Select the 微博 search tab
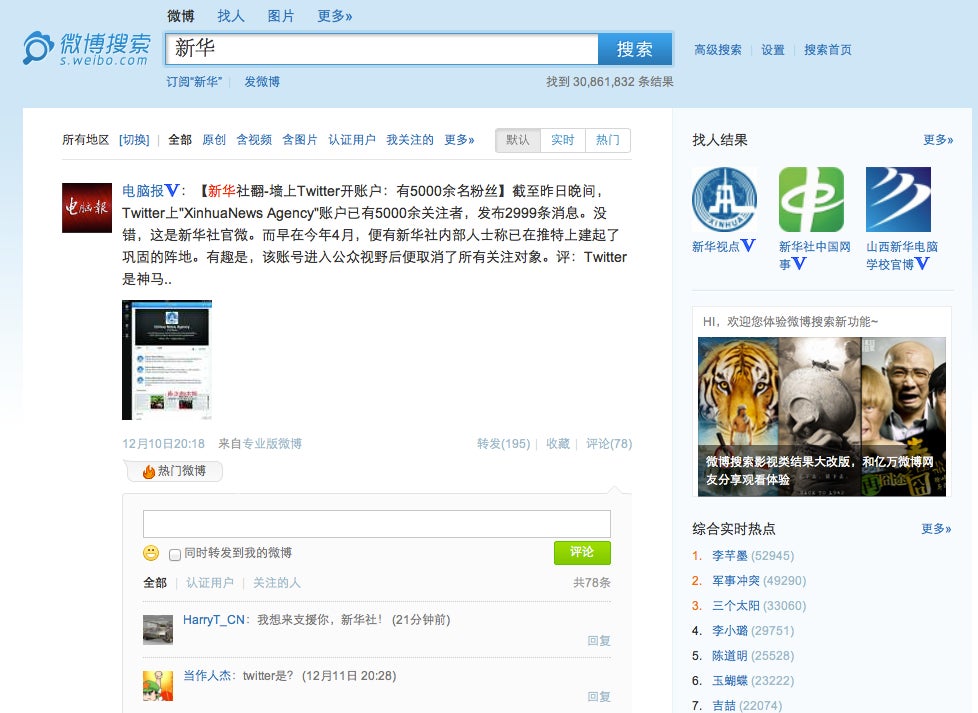978x713 pixels. (181, 16)
